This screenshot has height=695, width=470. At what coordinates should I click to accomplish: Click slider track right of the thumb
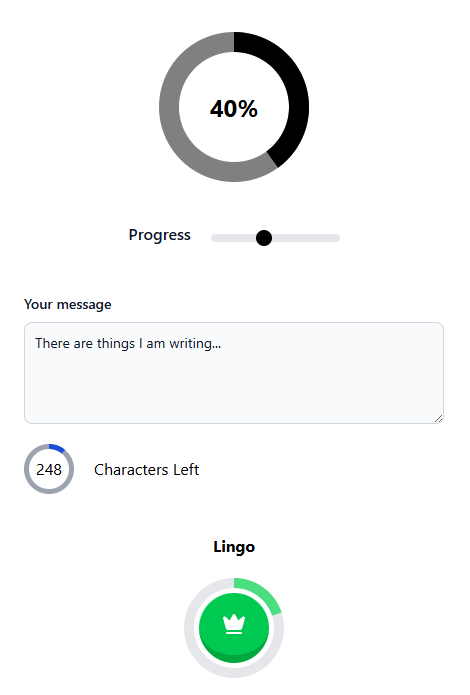306,238
